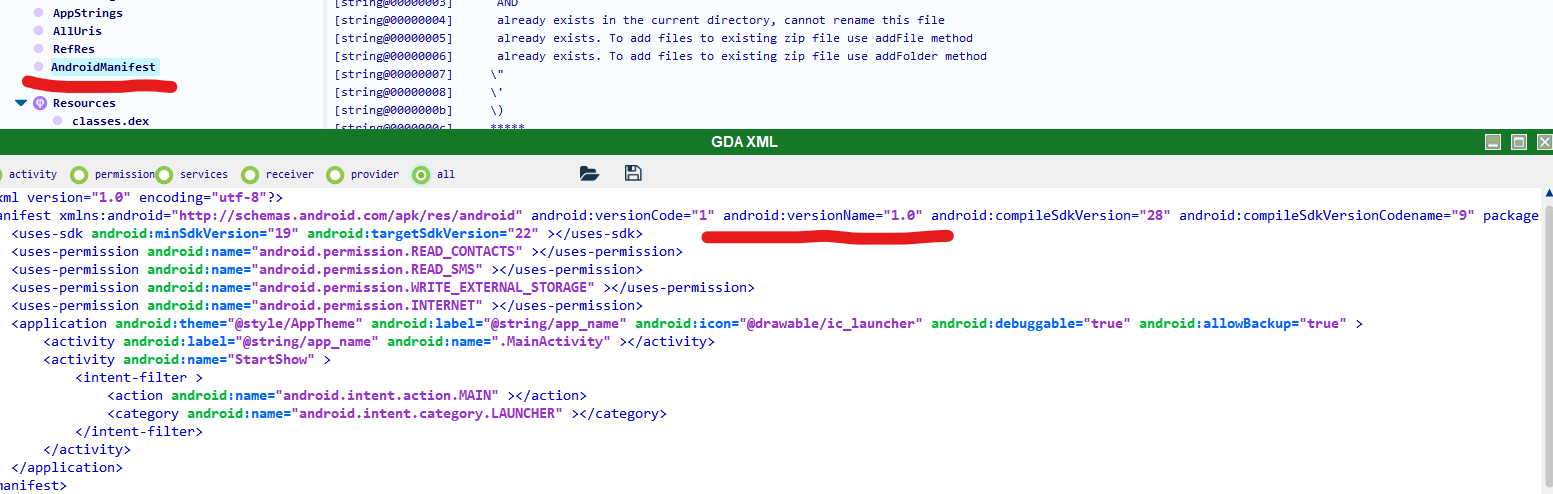Screen dimensions: 1553x494
Task: Click the bullet icon beside AllUris
Action: [39, 31]
